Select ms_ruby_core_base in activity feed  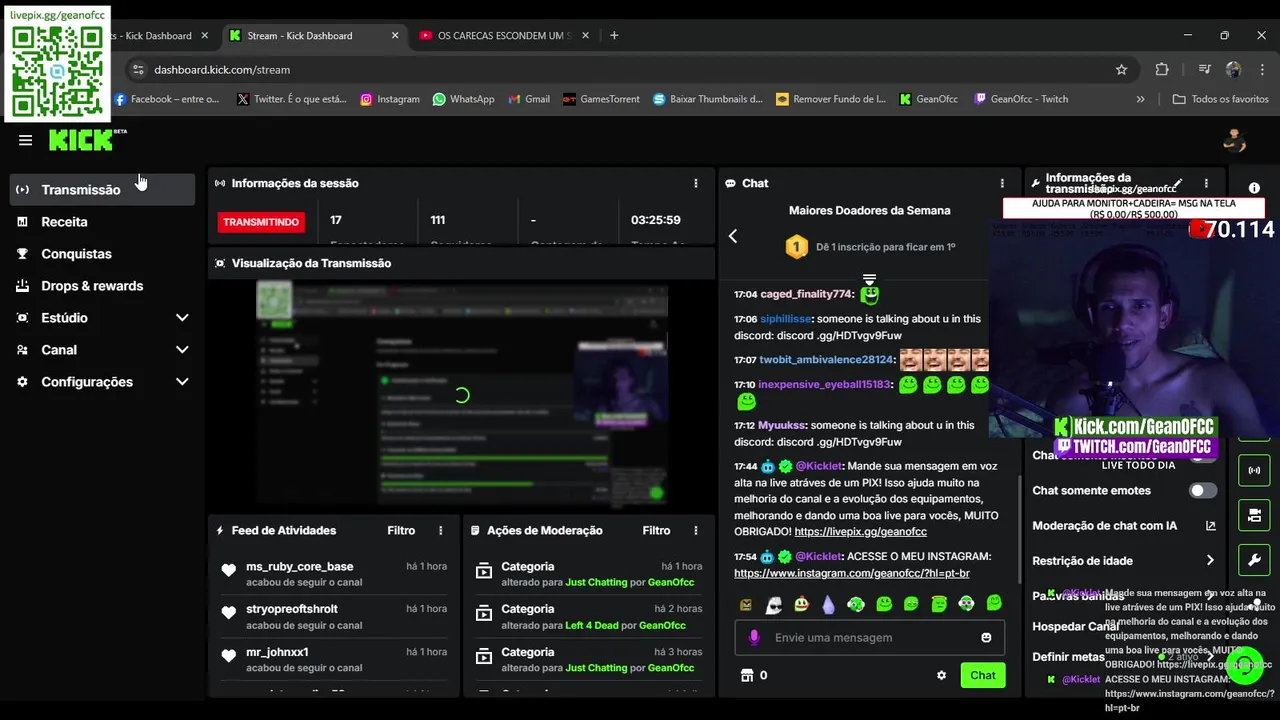pyautogui.click(x=299, y=567)
